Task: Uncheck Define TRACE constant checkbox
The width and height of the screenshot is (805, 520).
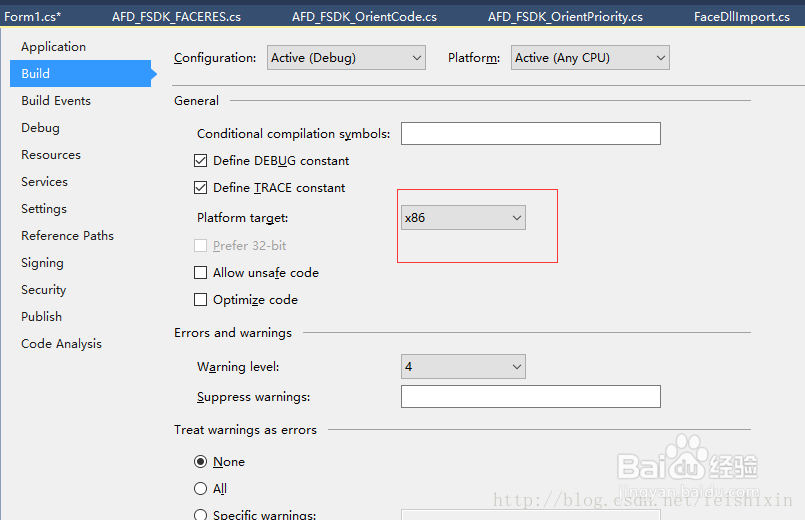Action: (200, 188)
